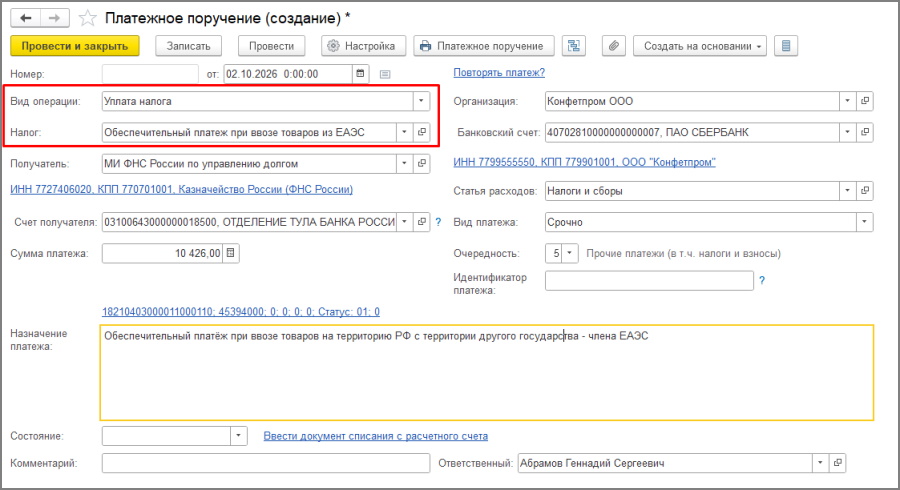Open Банковский счет record with its open button

pos(865,132)
